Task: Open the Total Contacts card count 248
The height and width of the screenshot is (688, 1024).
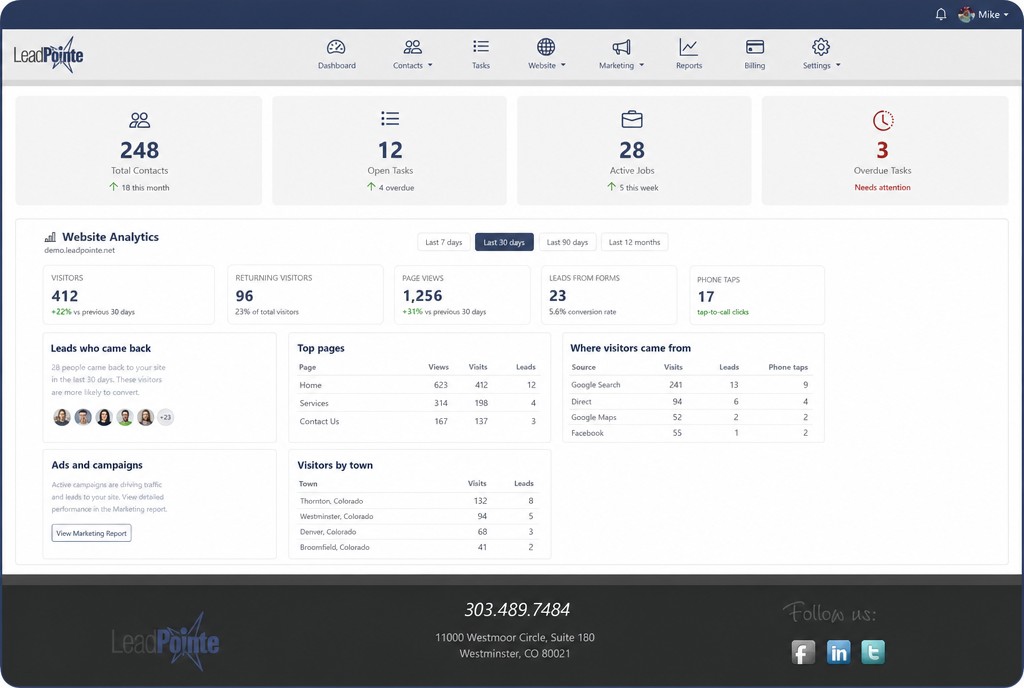Action: 139,150
